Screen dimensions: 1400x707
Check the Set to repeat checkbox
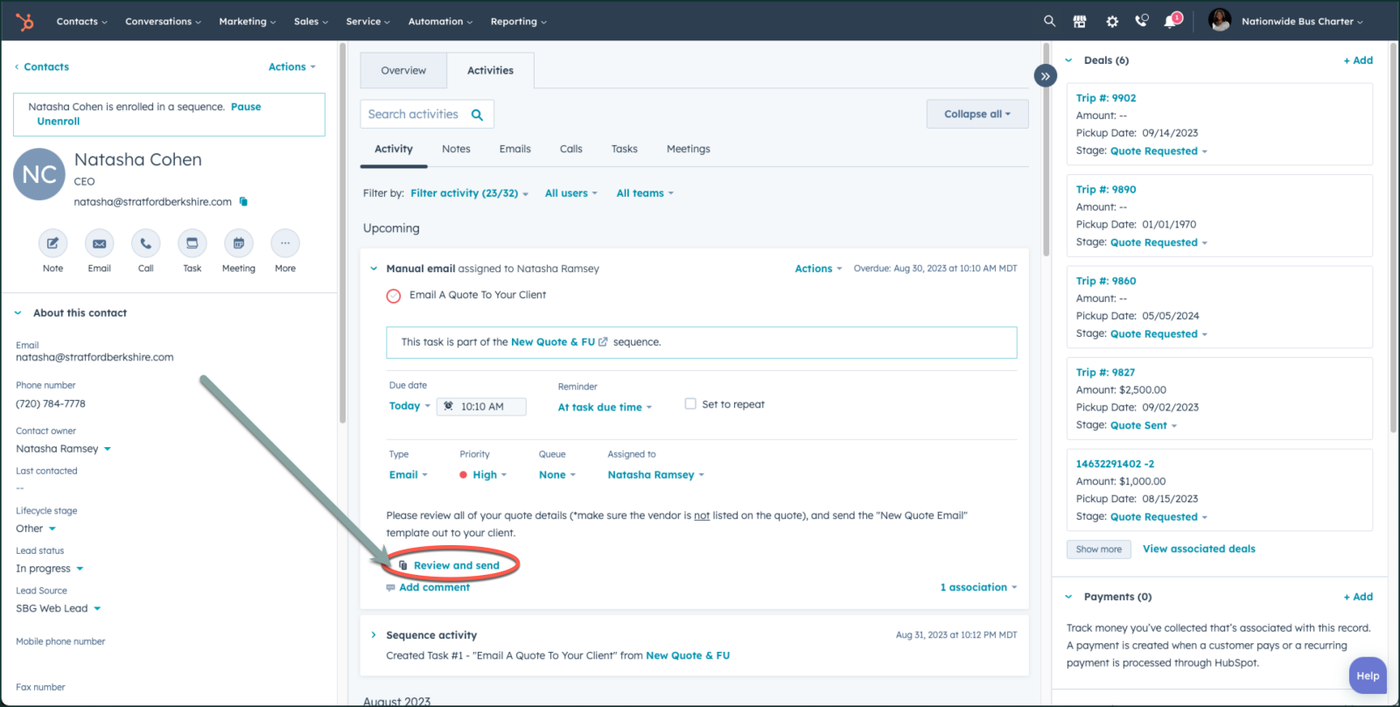coord(690,404)
